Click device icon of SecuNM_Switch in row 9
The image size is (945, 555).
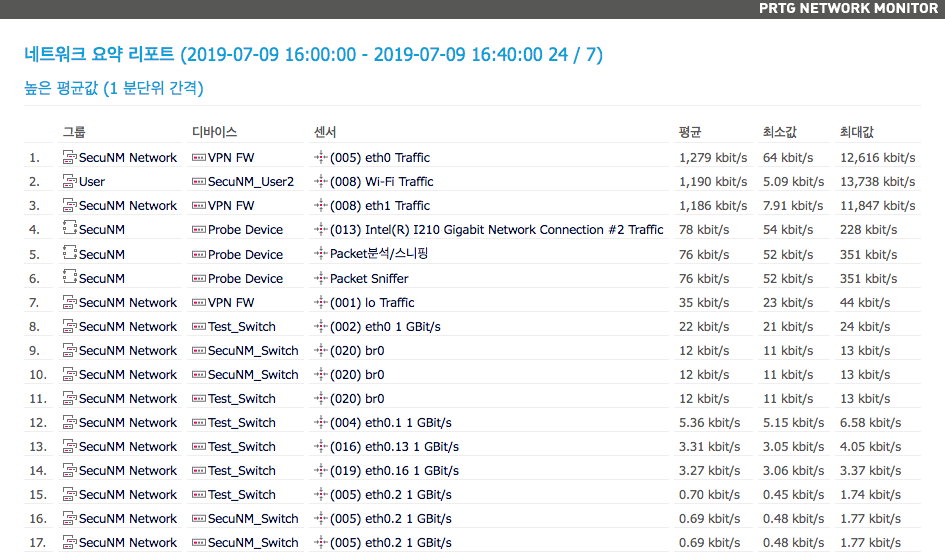click(199, 351)
